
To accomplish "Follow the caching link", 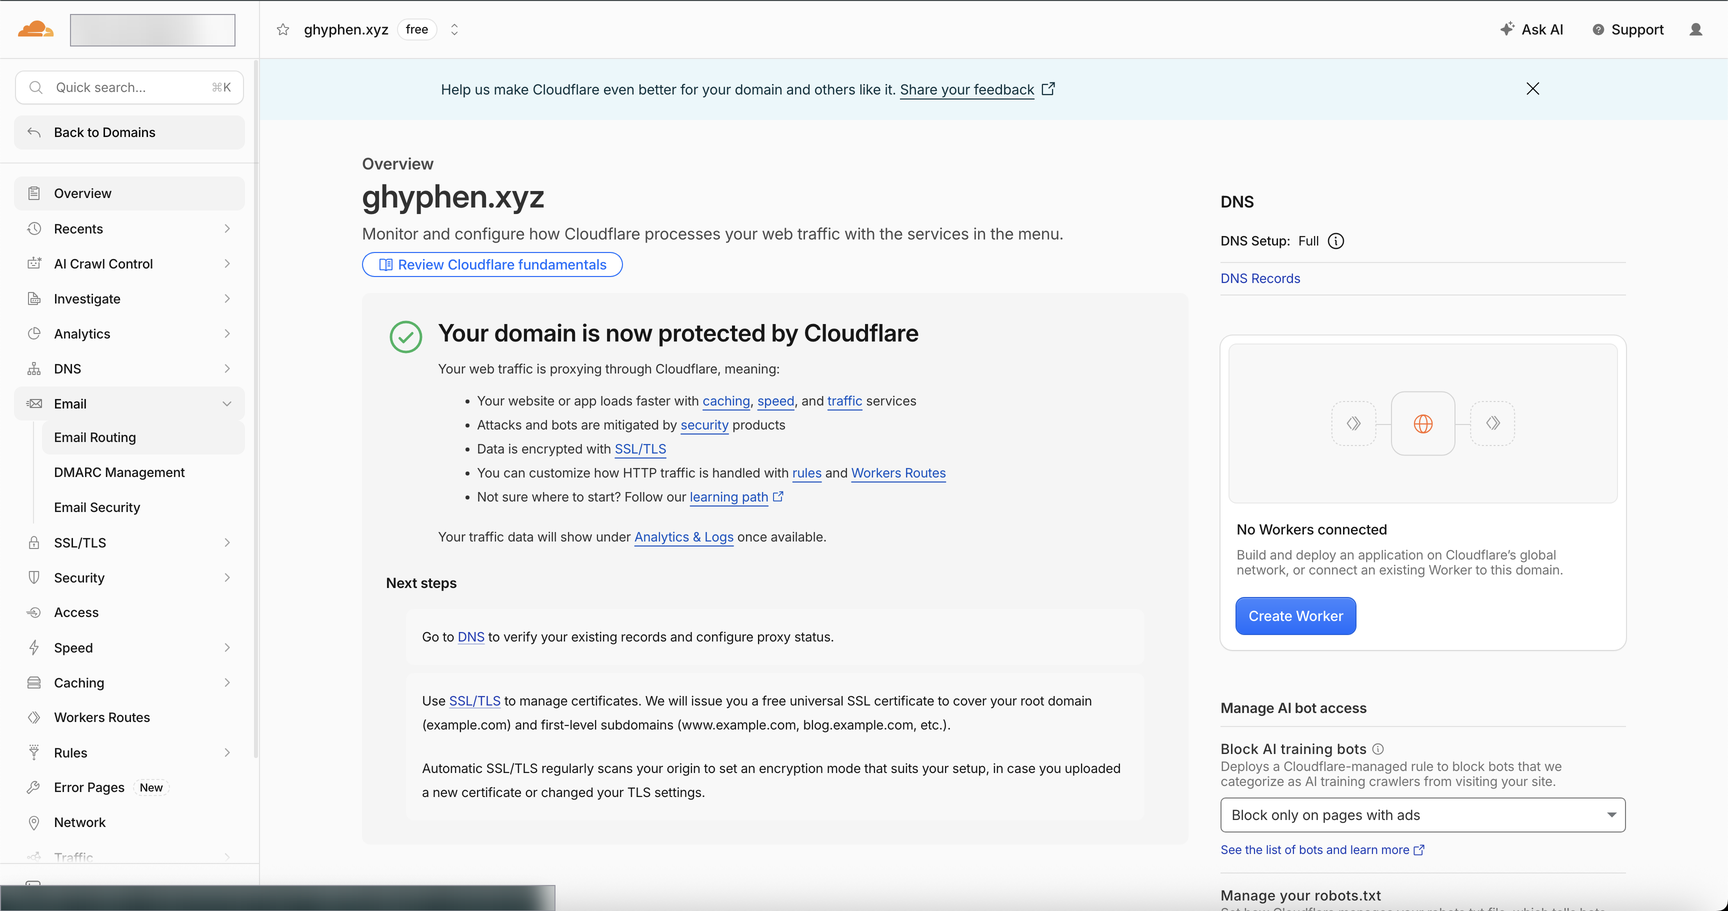I will pyautogui.click(x=726, y=401).
